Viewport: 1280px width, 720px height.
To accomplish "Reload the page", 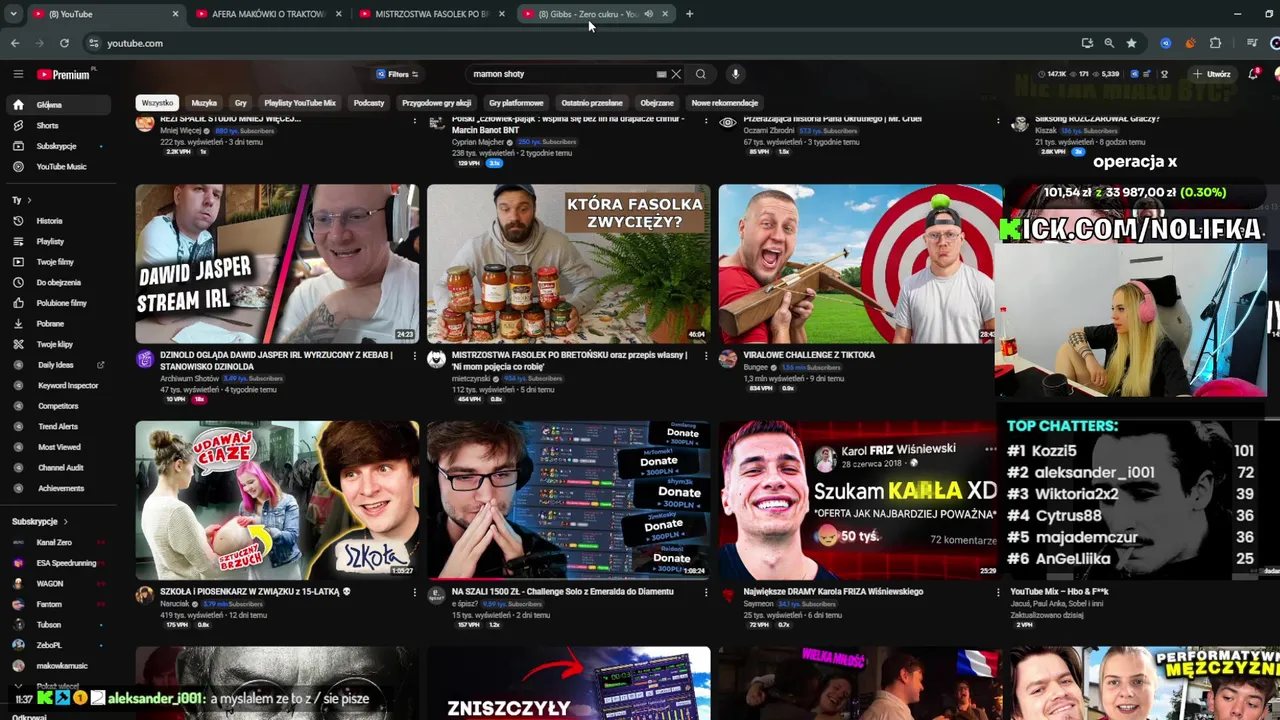I will tap(64, 43).
